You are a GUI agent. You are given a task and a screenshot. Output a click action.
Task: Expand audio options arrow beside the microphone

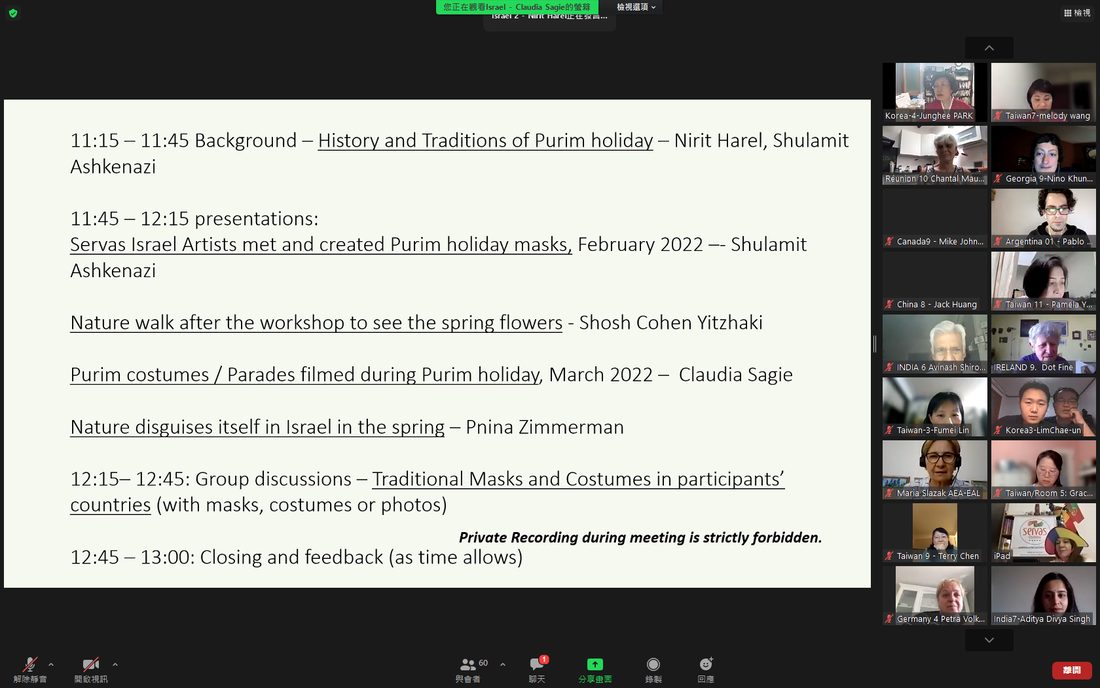click(51, 664)
